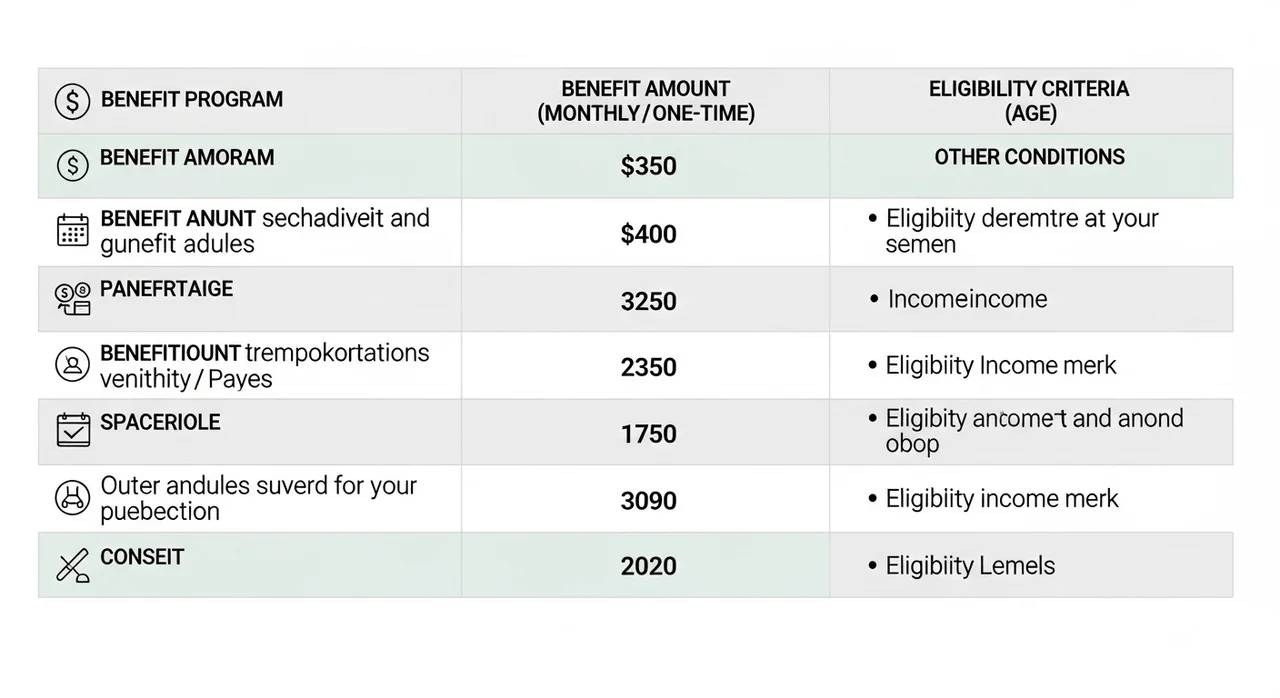Click the coins icon next to PANEFRTAIGE
This screenshot has width=1280, height=698.
72,298
